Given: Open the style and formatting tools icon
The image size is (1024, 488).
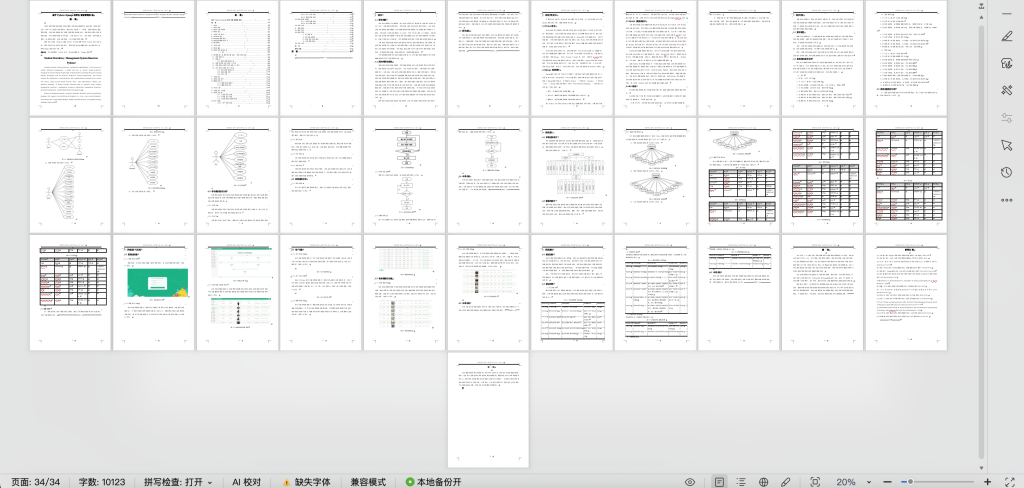Looking at the screenshot, I should [x=1006, y=91].
